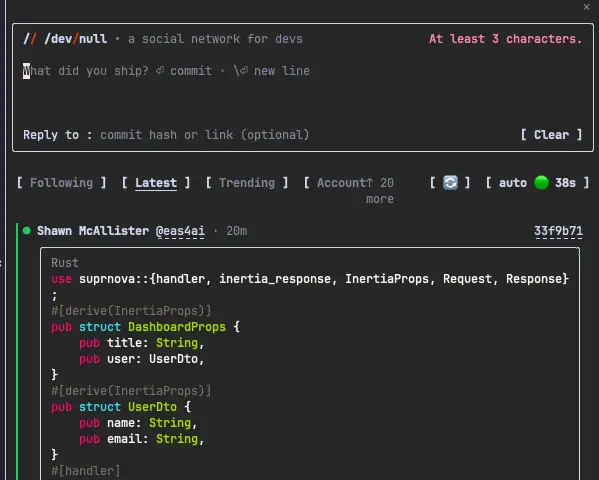Click the 'At least 3 characters.' warning
This screenshot has height=480, width=599.
click(x=505, y=39)
